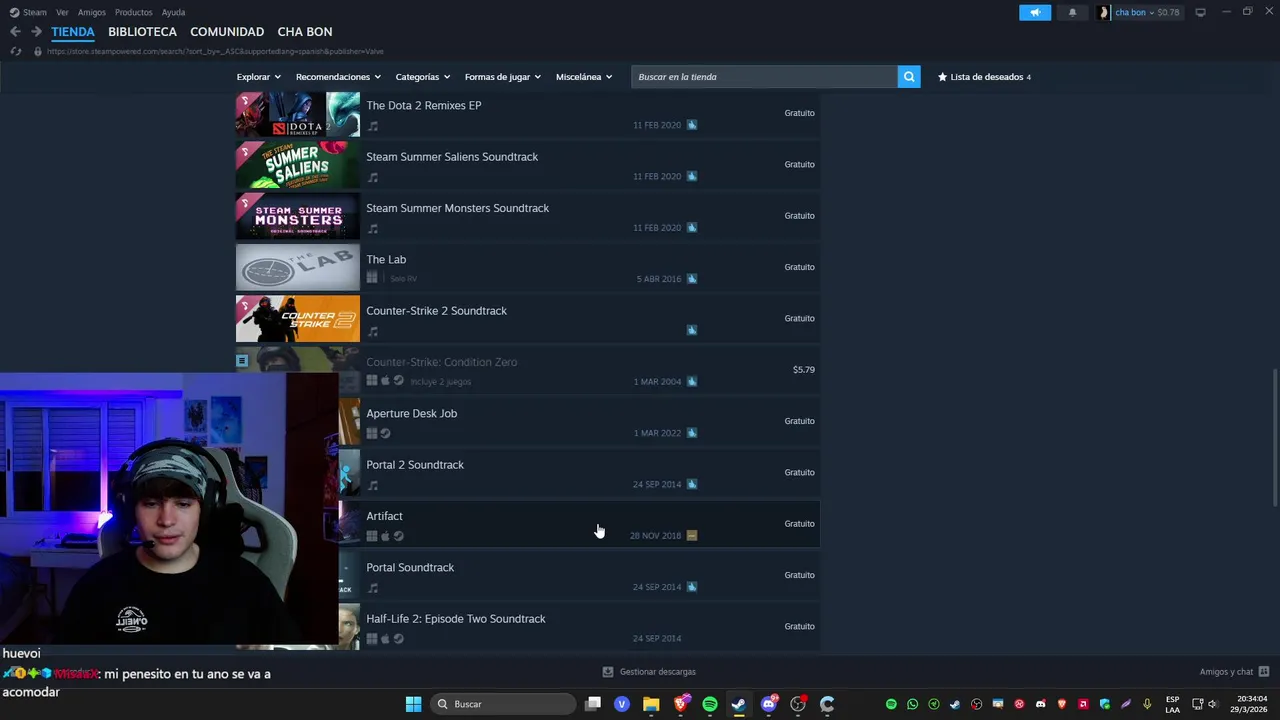Open Counter-Strike 2 Soundtrack title
1280x720 pixels.
pyautogui.click(x=436, y=311)
